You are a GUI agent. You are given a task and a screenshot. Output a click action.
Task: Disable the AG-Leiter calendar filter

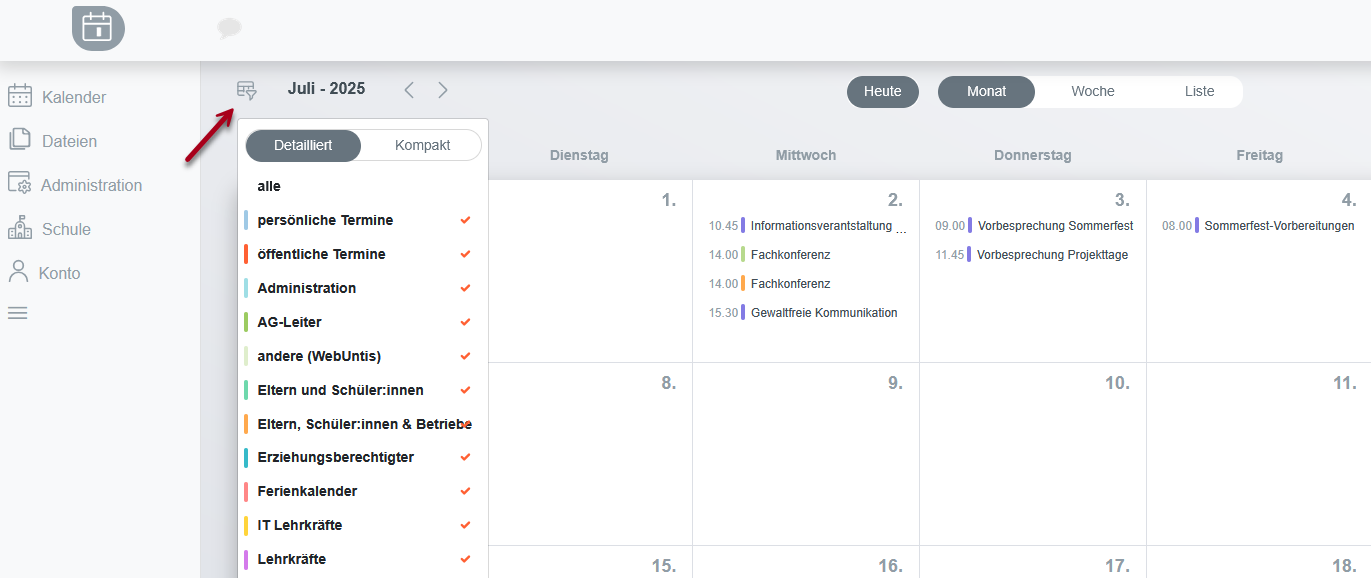[x=465, y=322]
